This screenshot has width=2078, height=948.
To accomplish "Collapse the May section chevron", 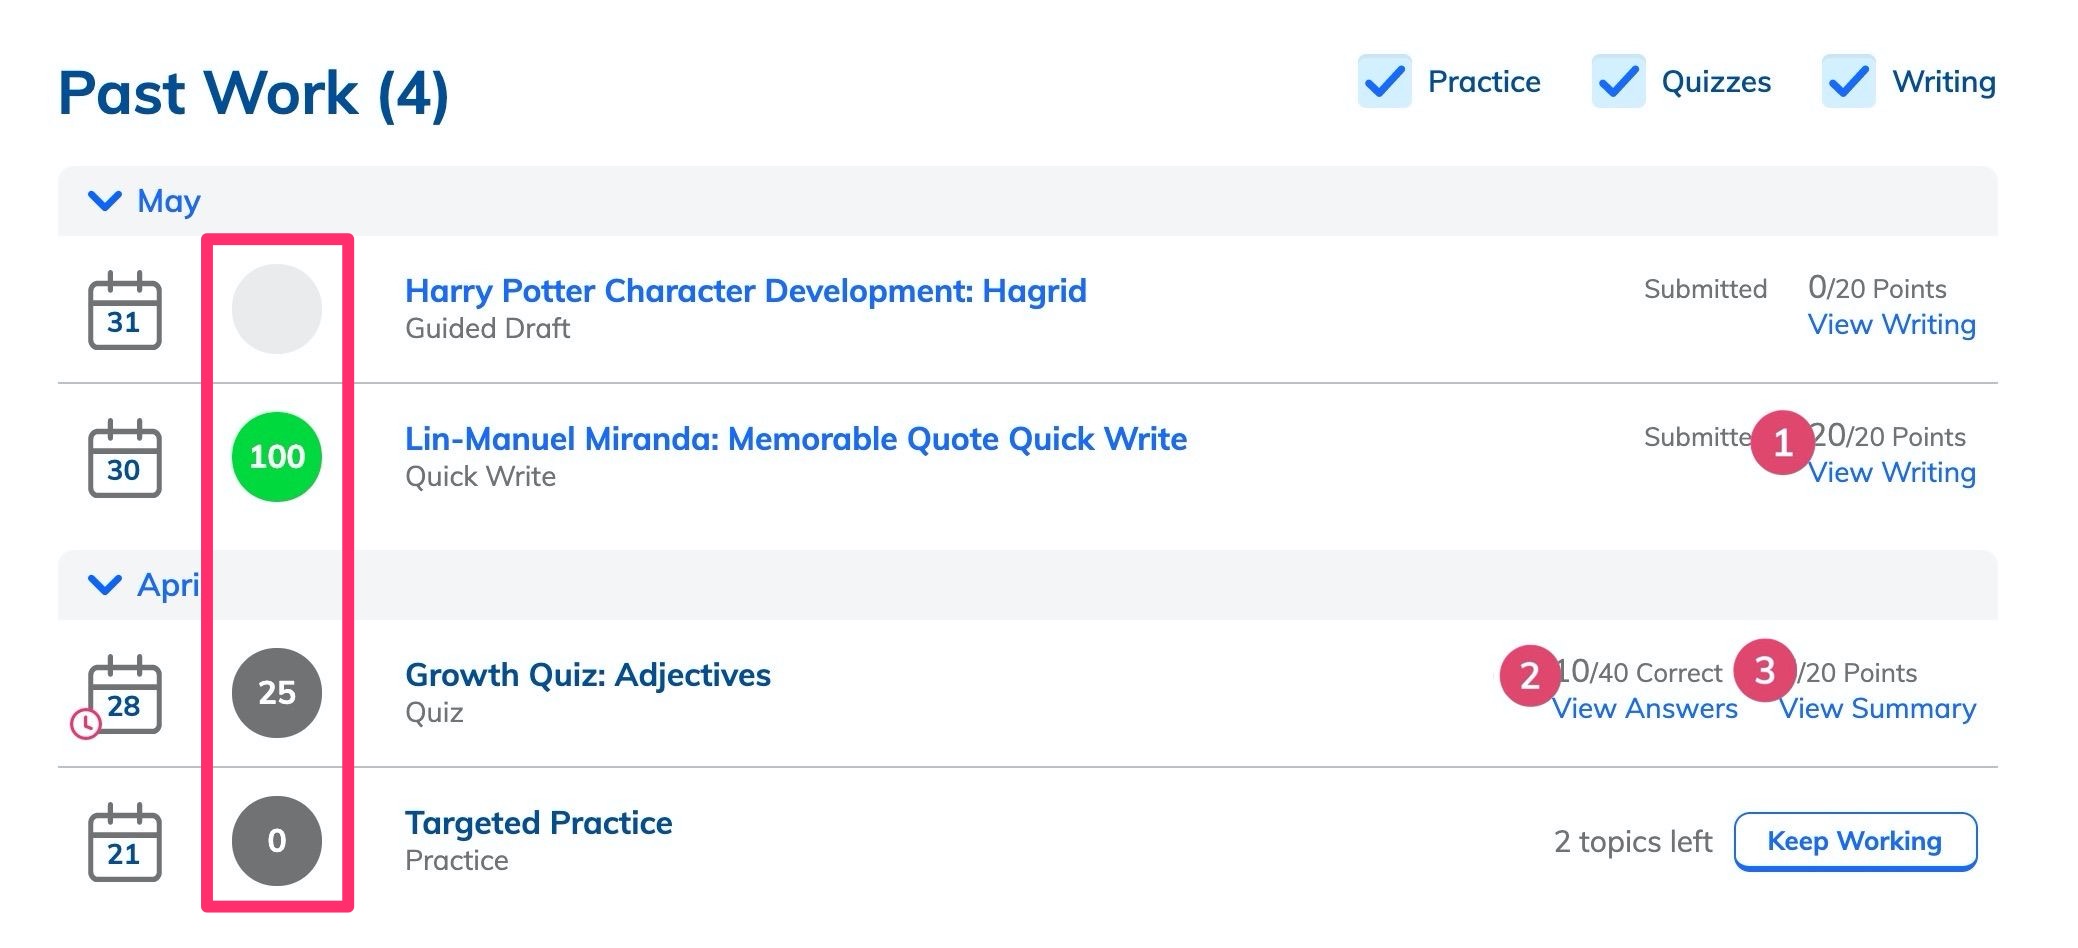I will [105, 201].
